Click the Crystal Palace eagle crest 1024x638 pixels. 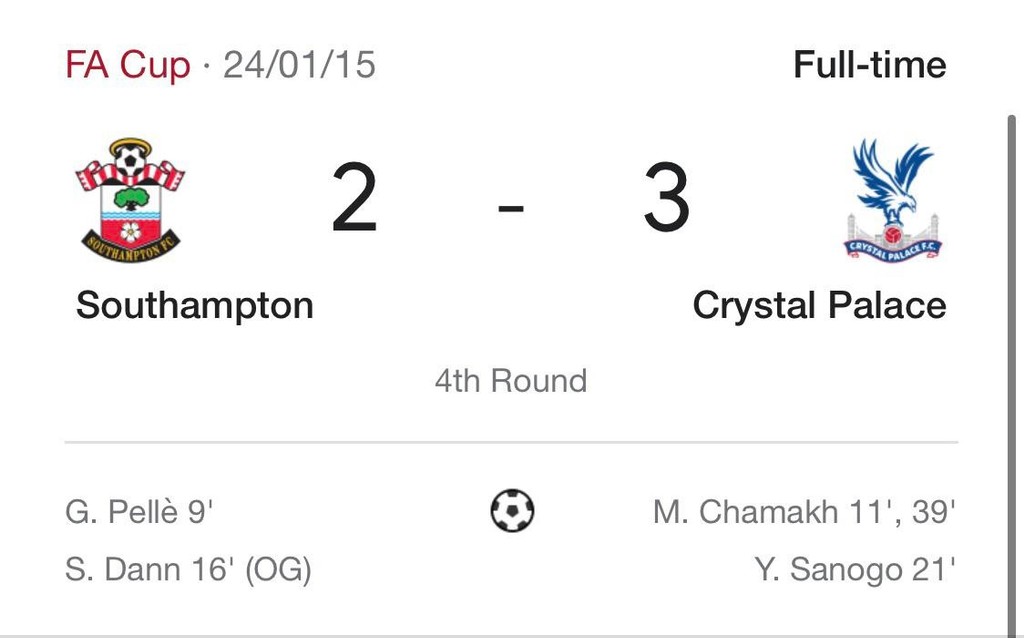click(x=893, y=200)
